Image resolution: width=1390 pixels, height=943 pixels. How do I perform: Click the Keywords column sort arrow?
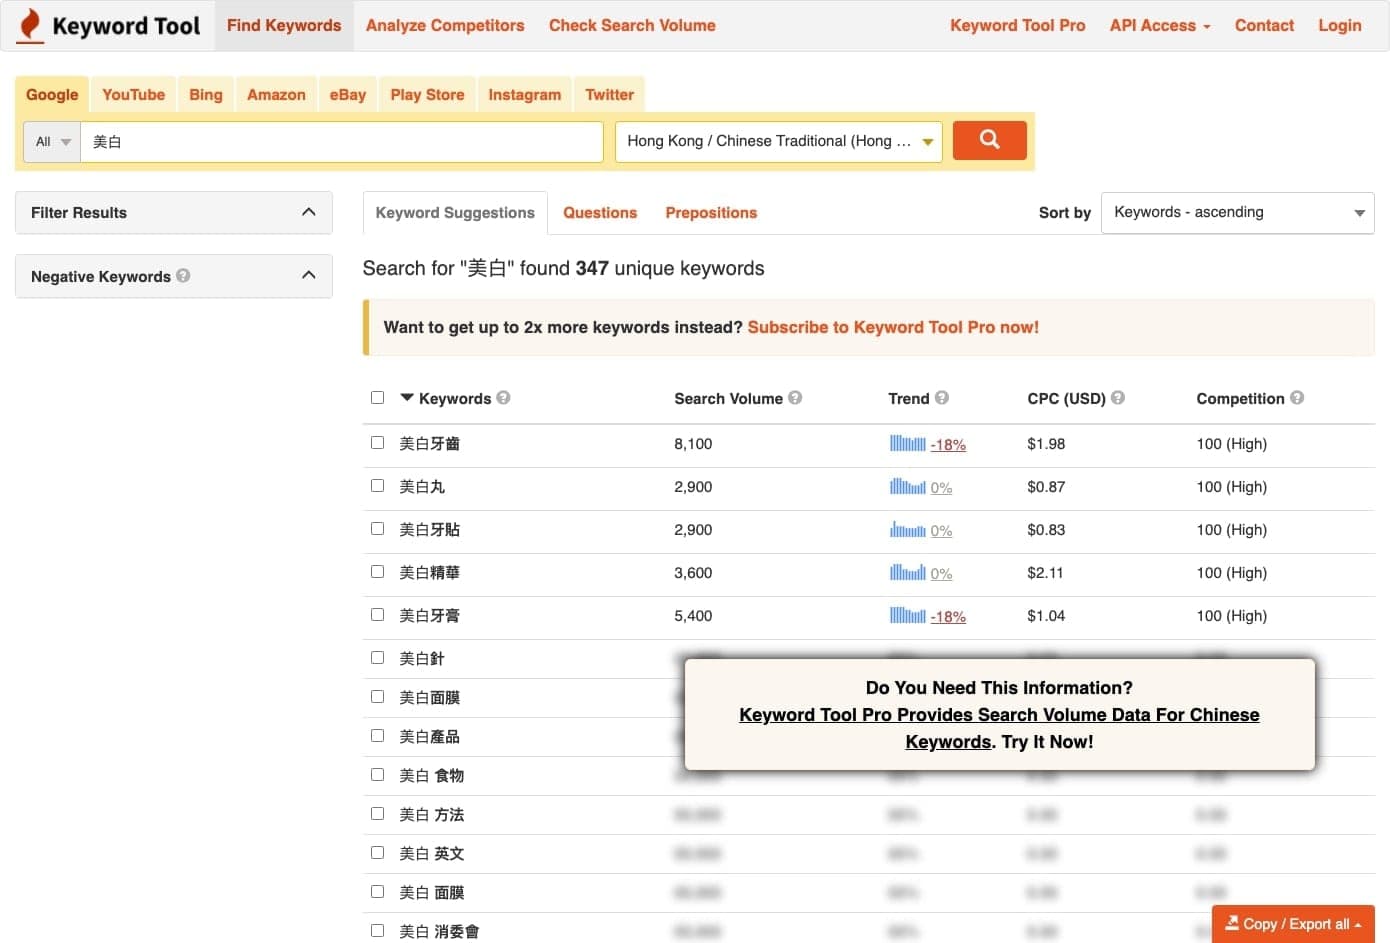pos(407,398)
